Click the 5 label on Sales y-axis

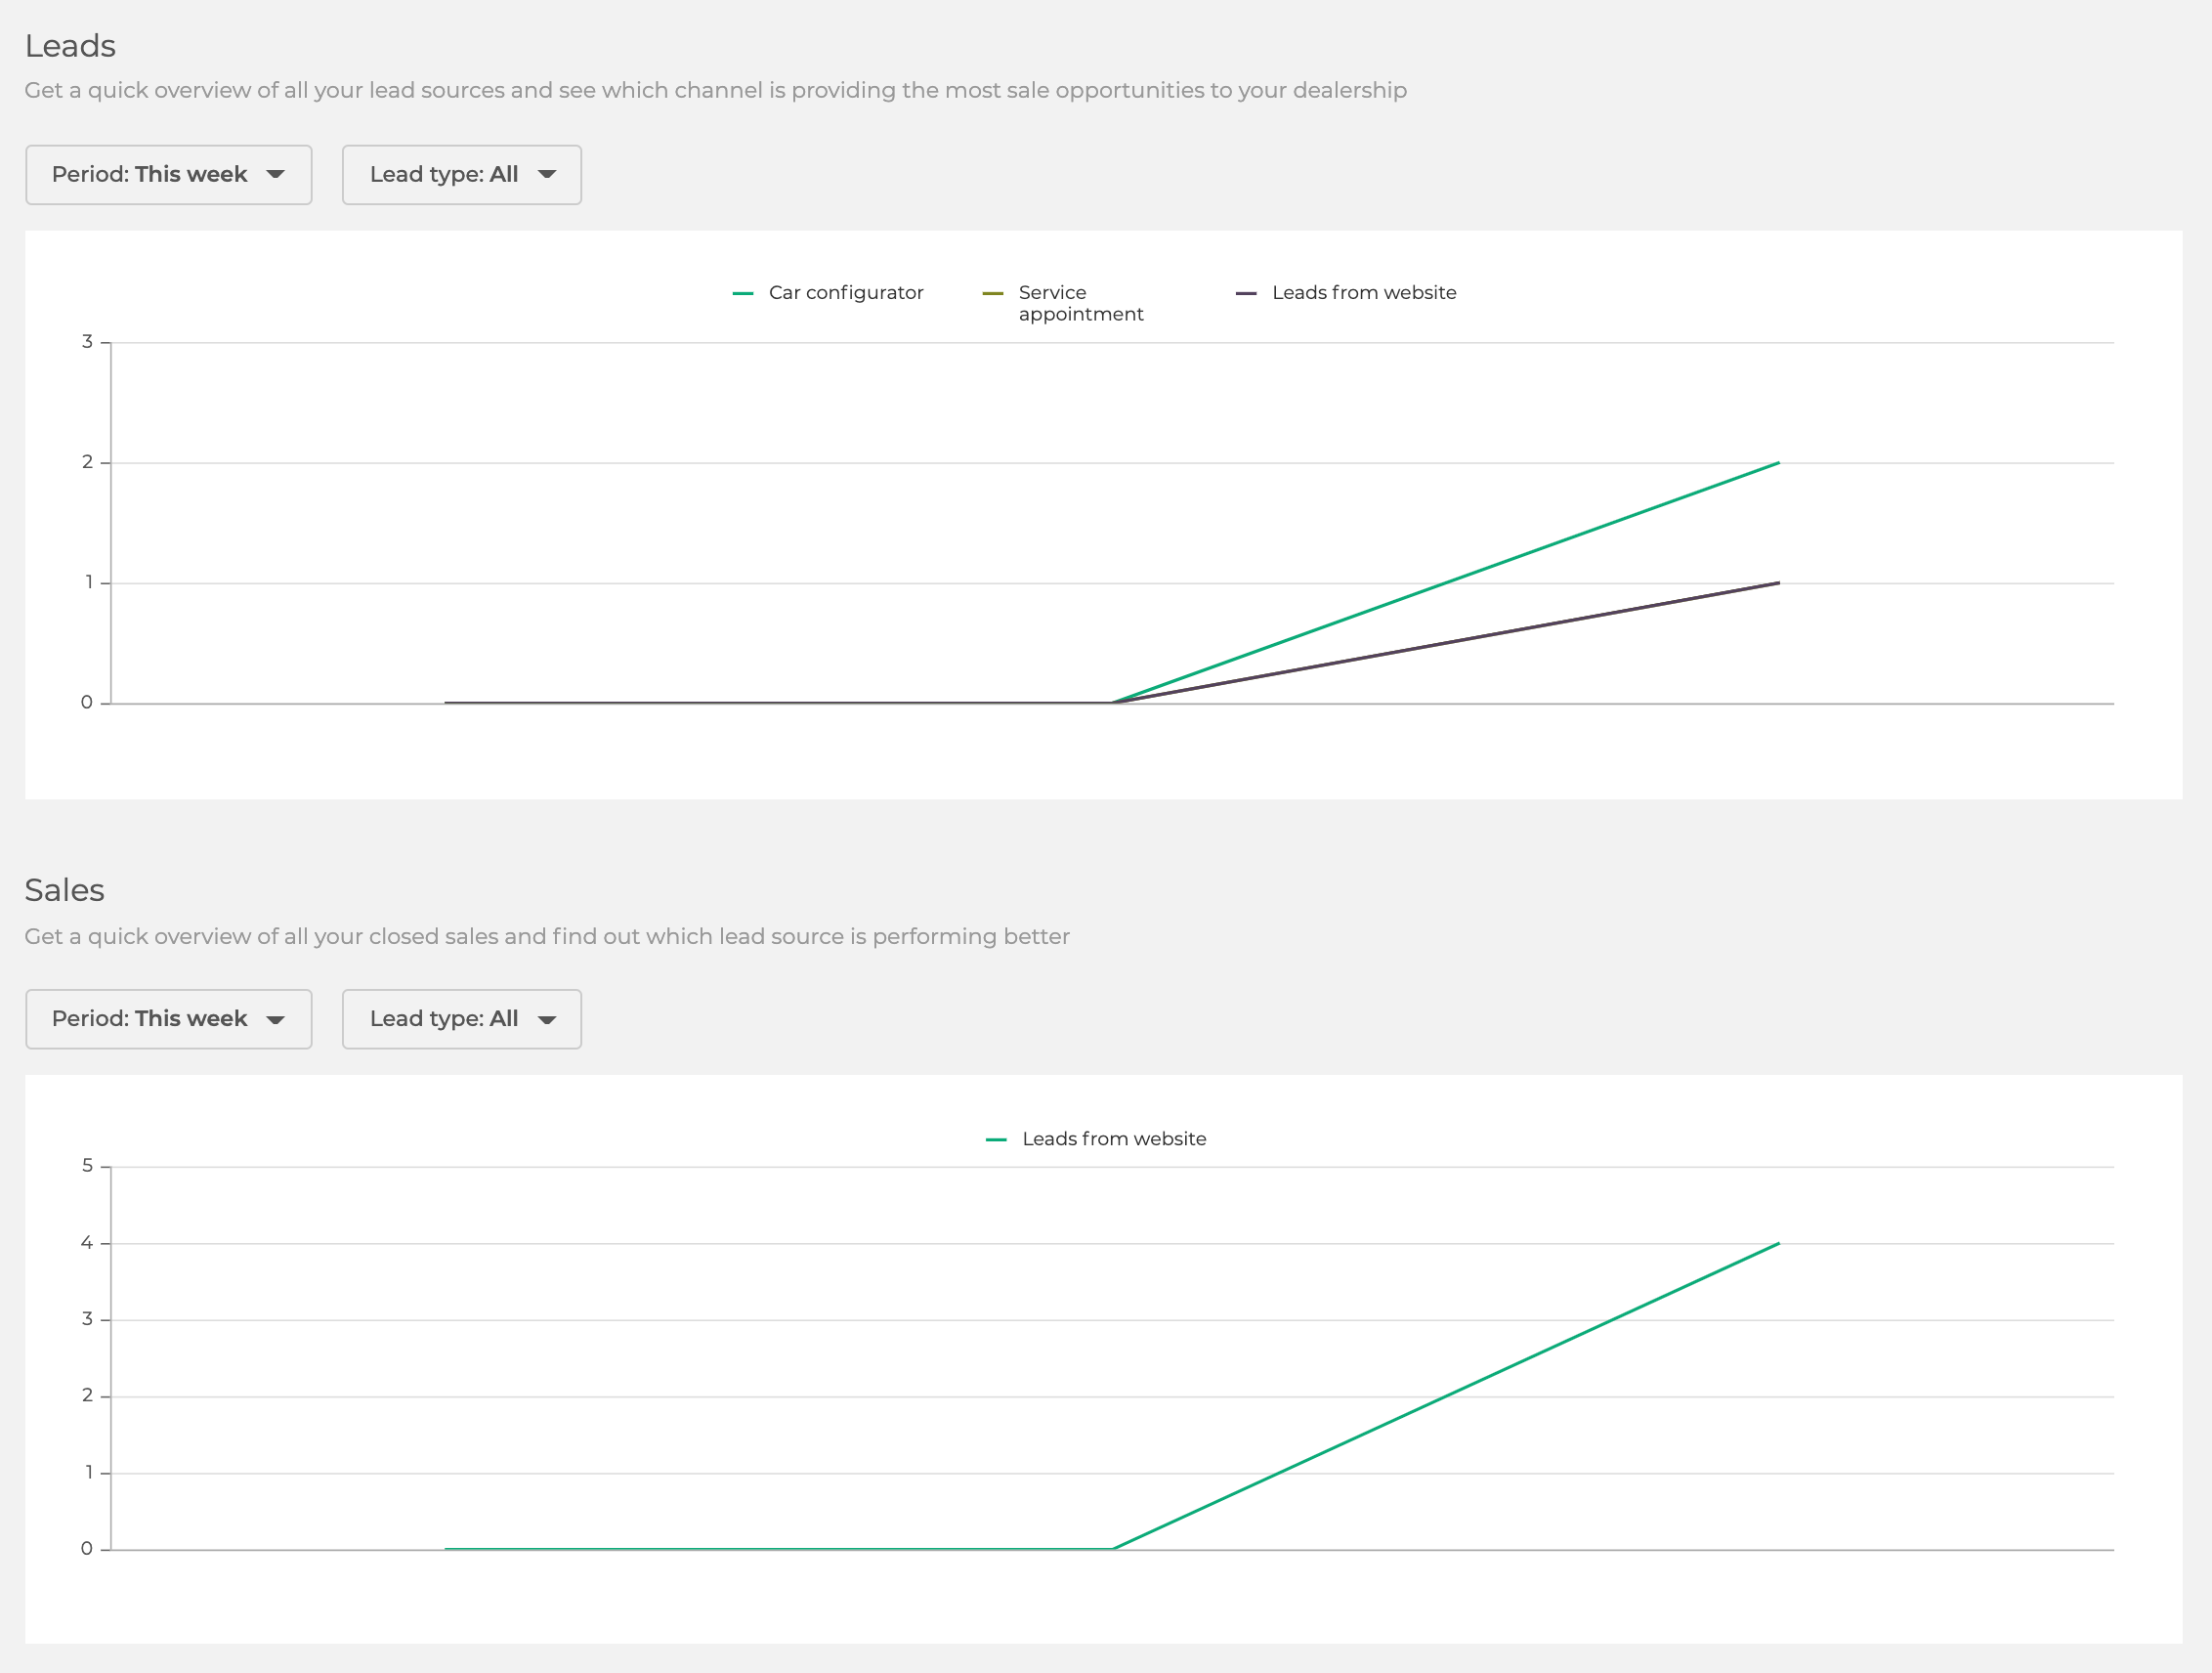tap(87, 1166)
